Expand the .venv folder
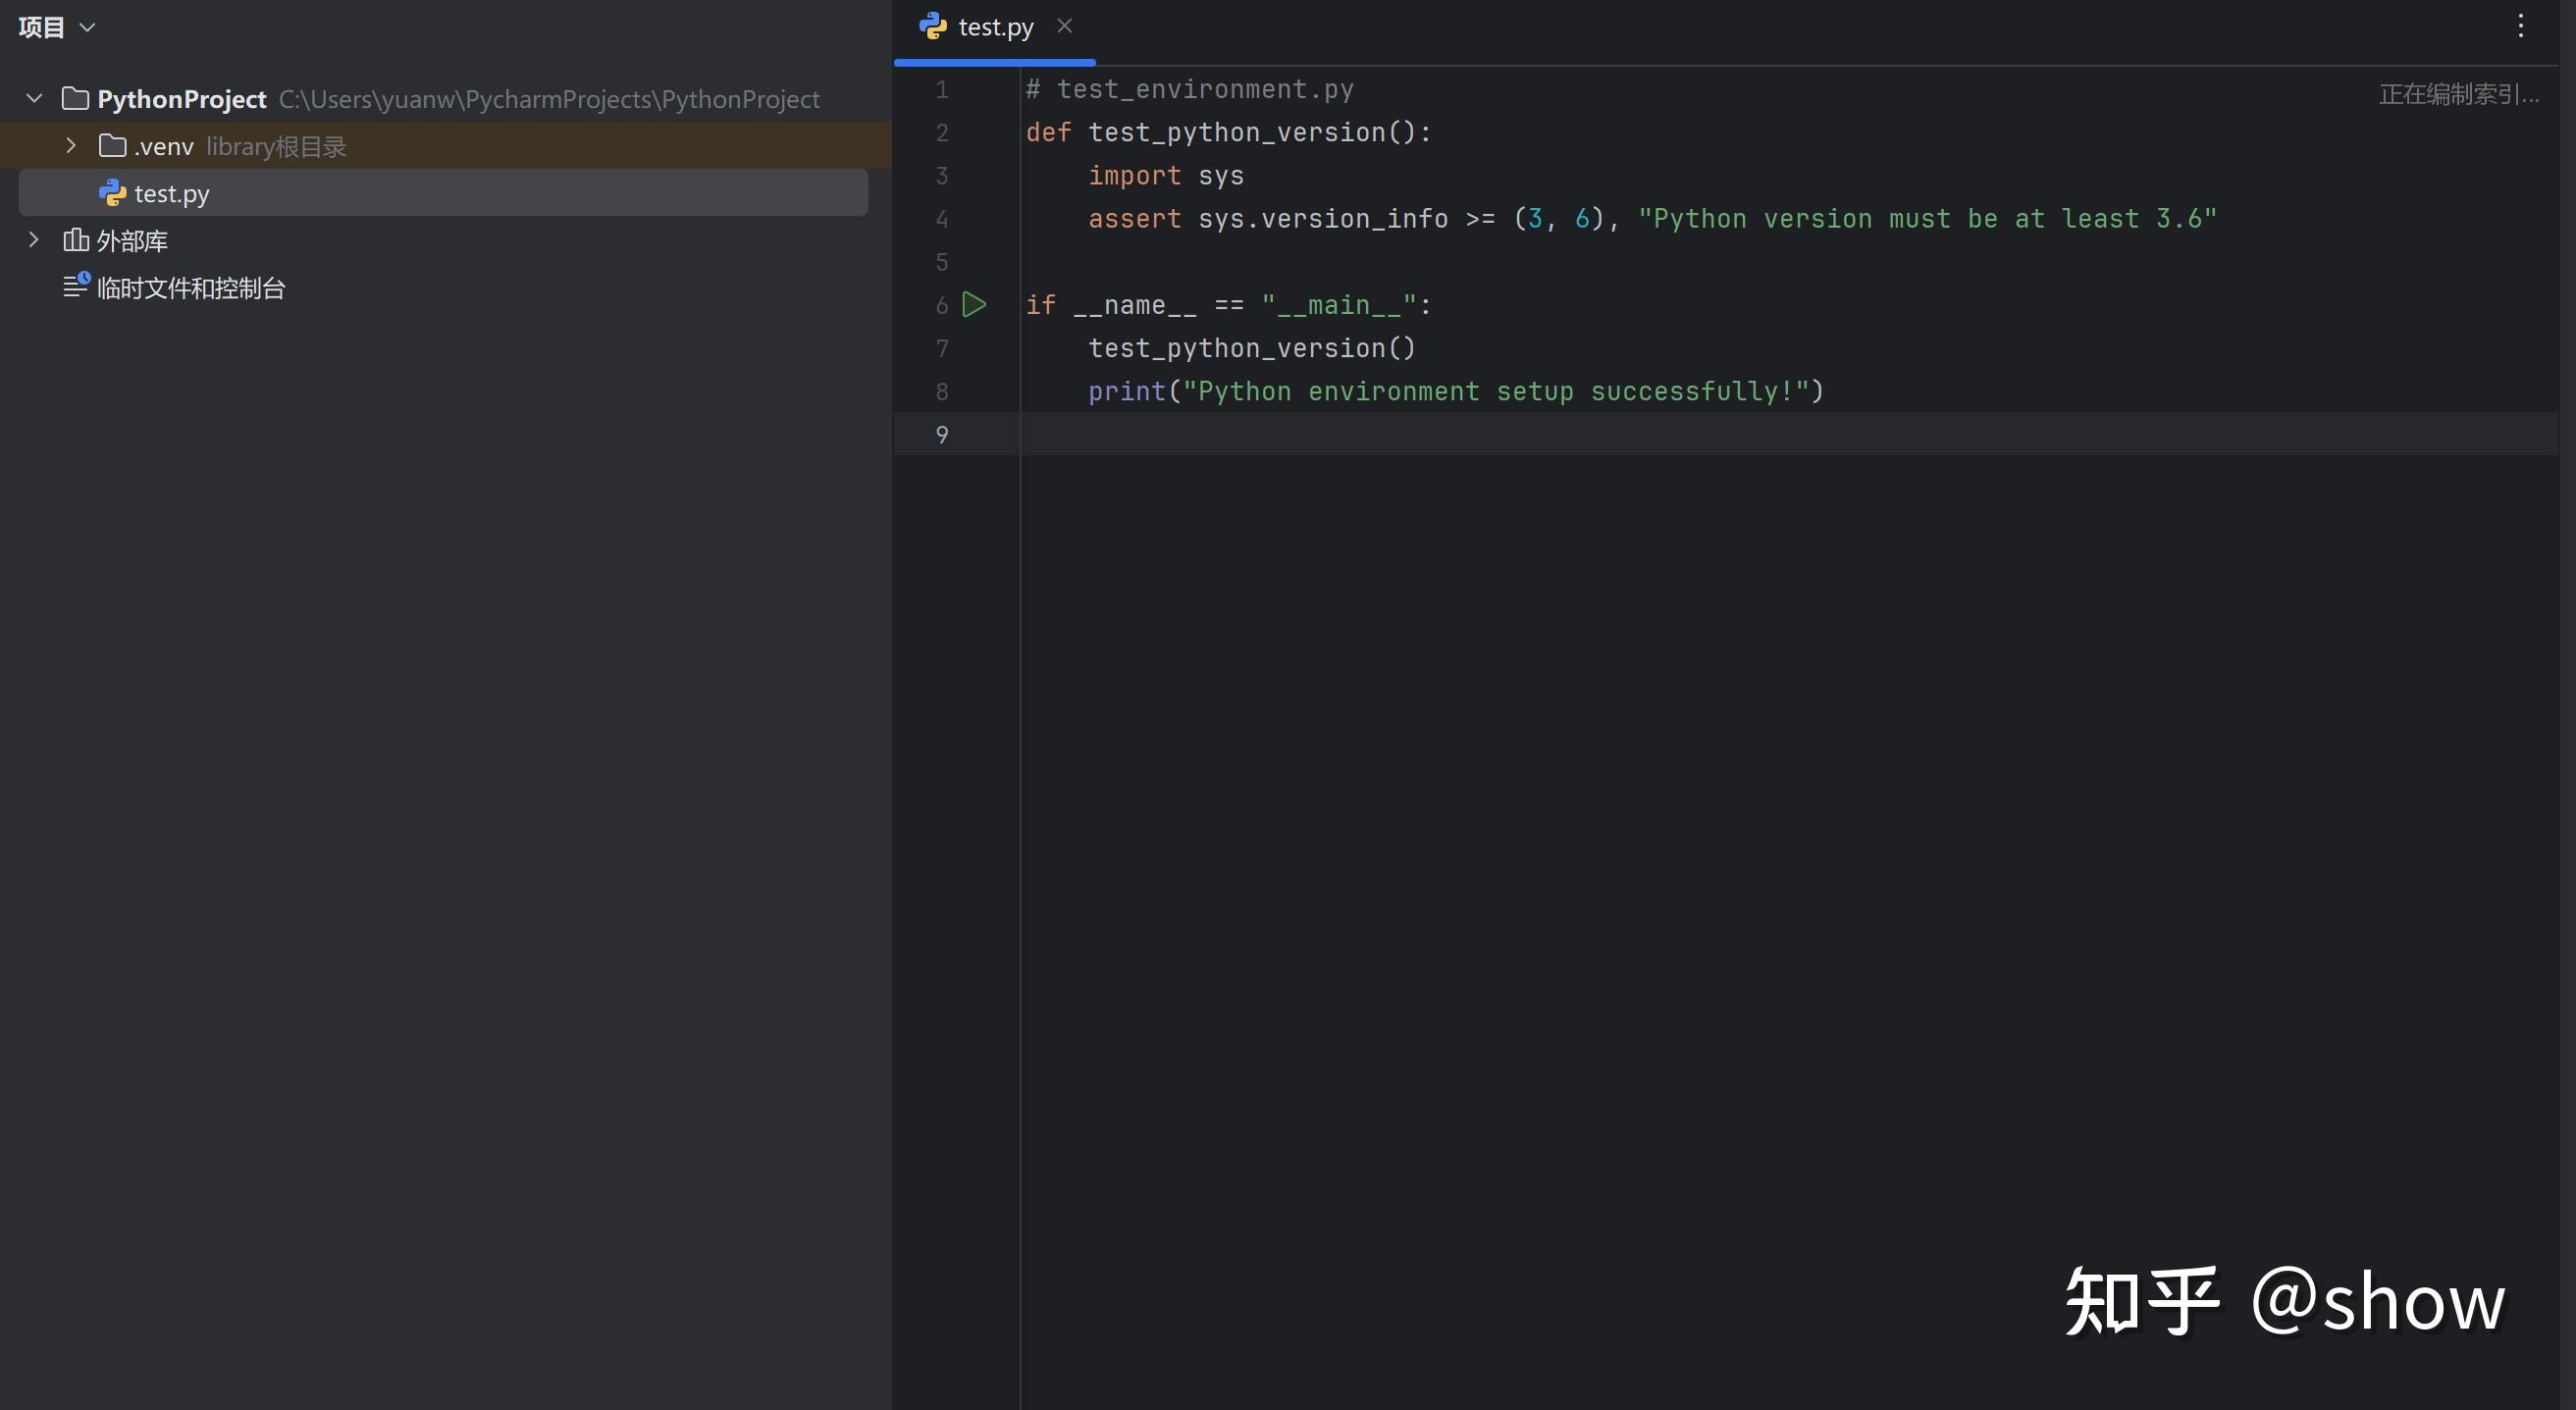This screenshot has width=2576, height=1410. (70, 146)
